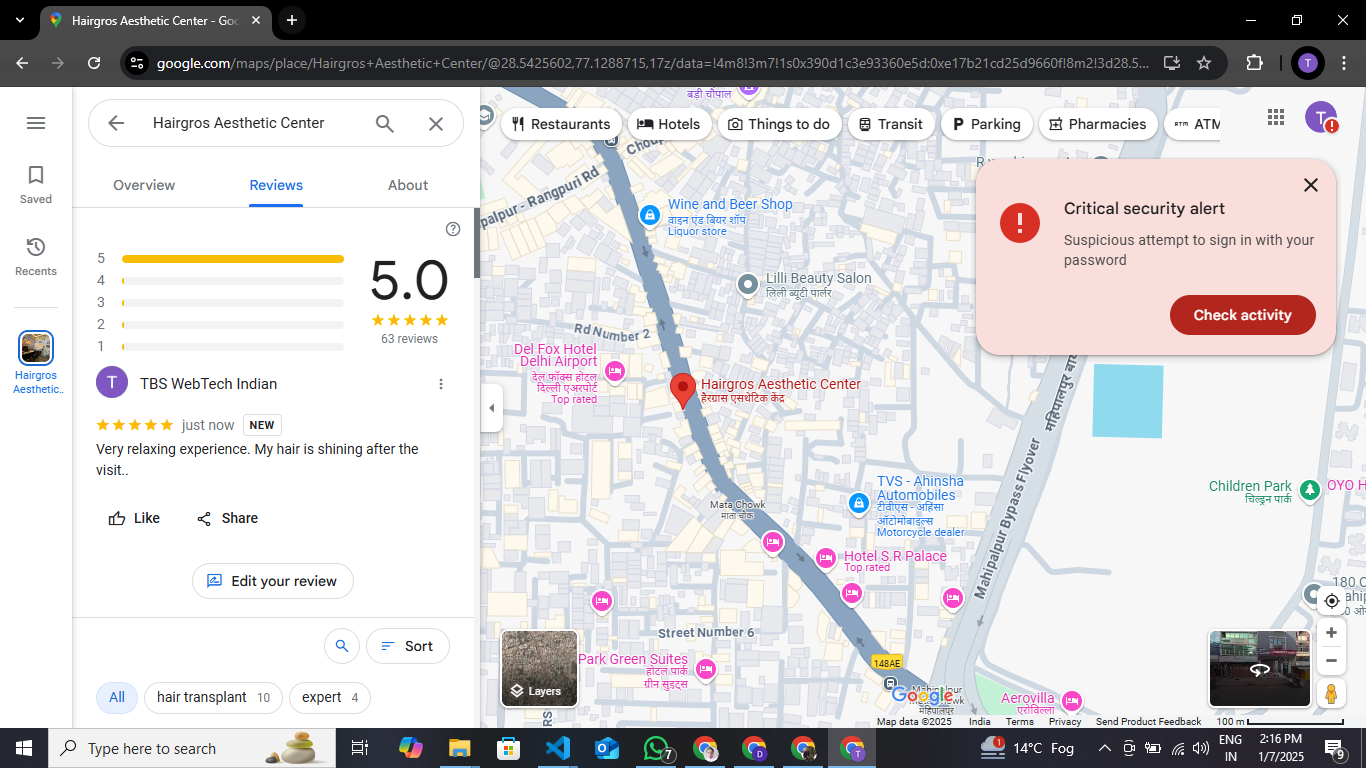Click the show-your-location target icon

(x=1331, y=601)
